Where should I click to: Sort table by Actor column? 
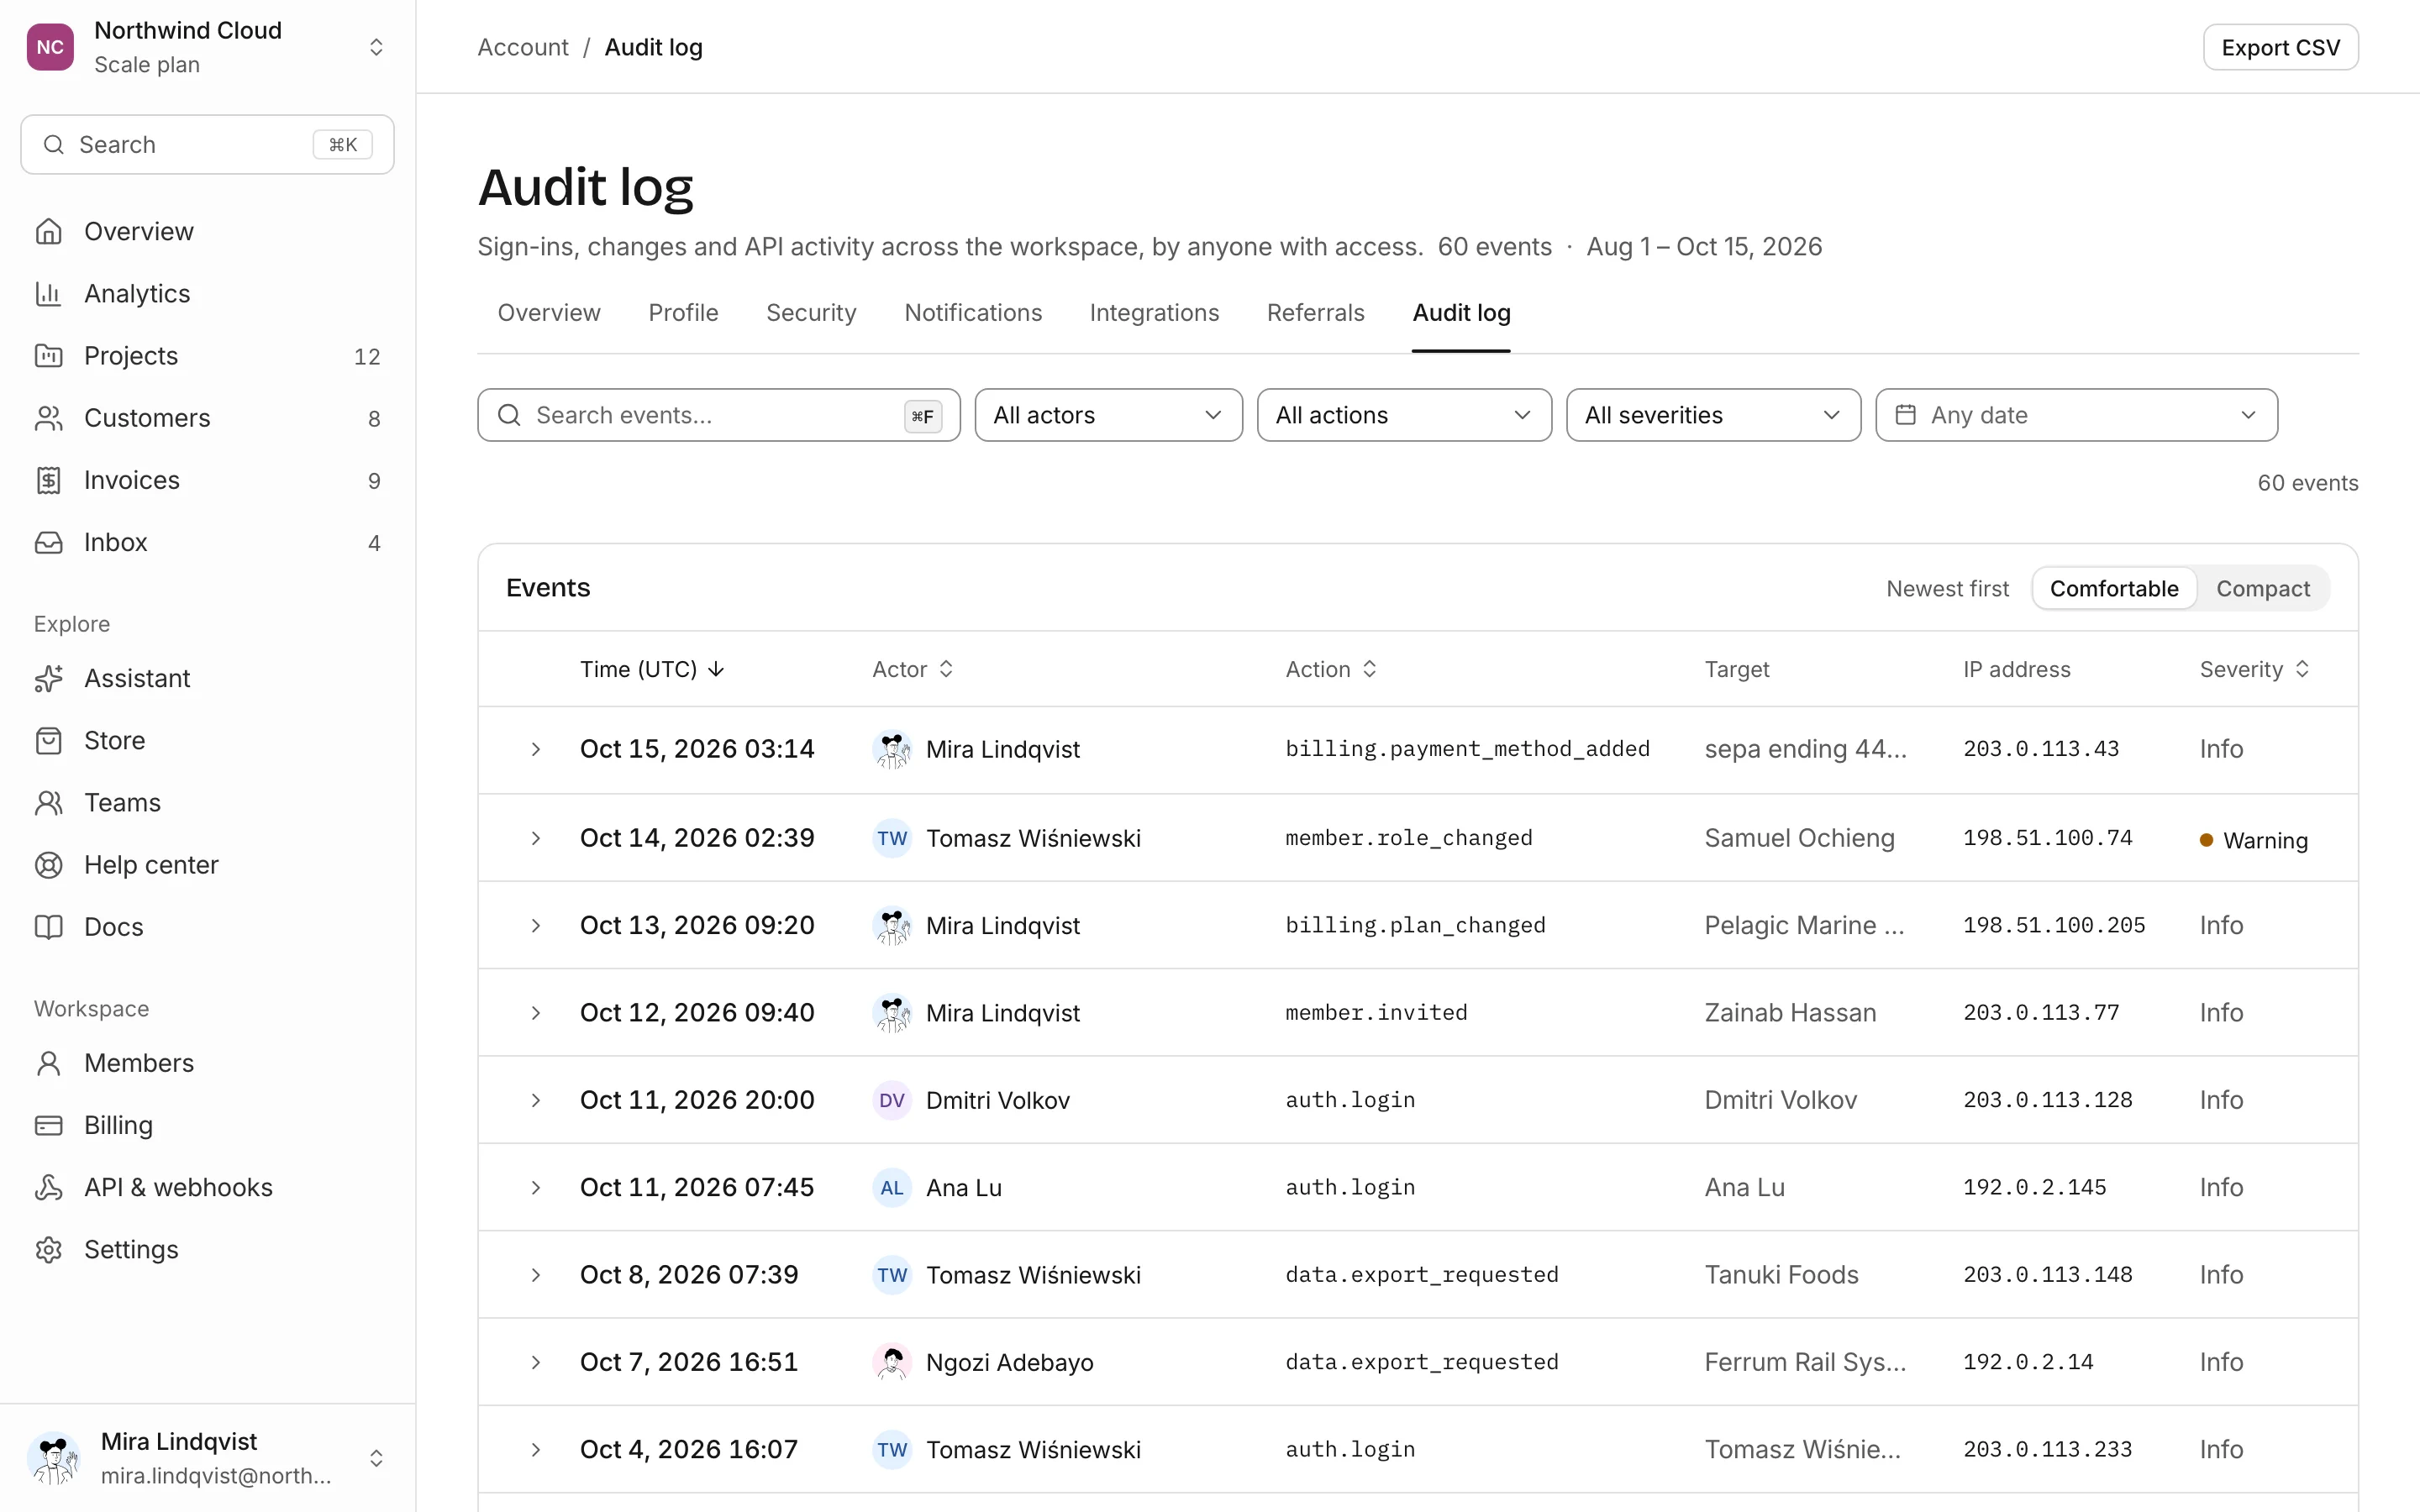[x=912, y=669]
